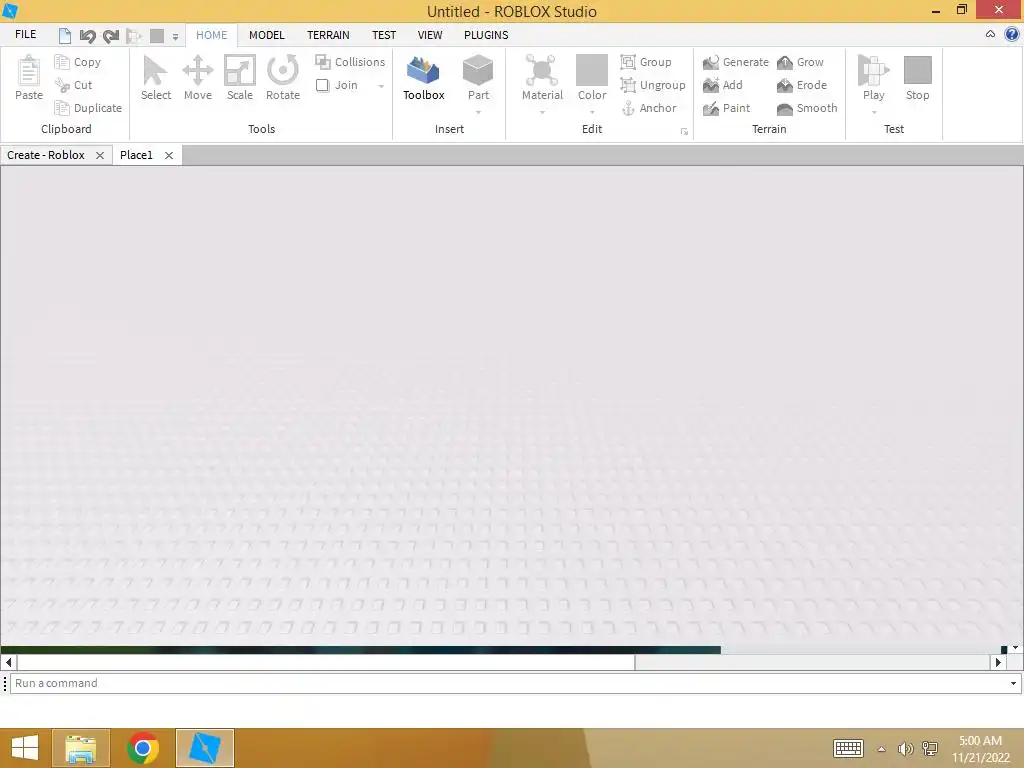Switch to the VIEW ribbon tab
Image resolution: width=1024 pixels, height=768 pixels.
(x=430, y=35)
